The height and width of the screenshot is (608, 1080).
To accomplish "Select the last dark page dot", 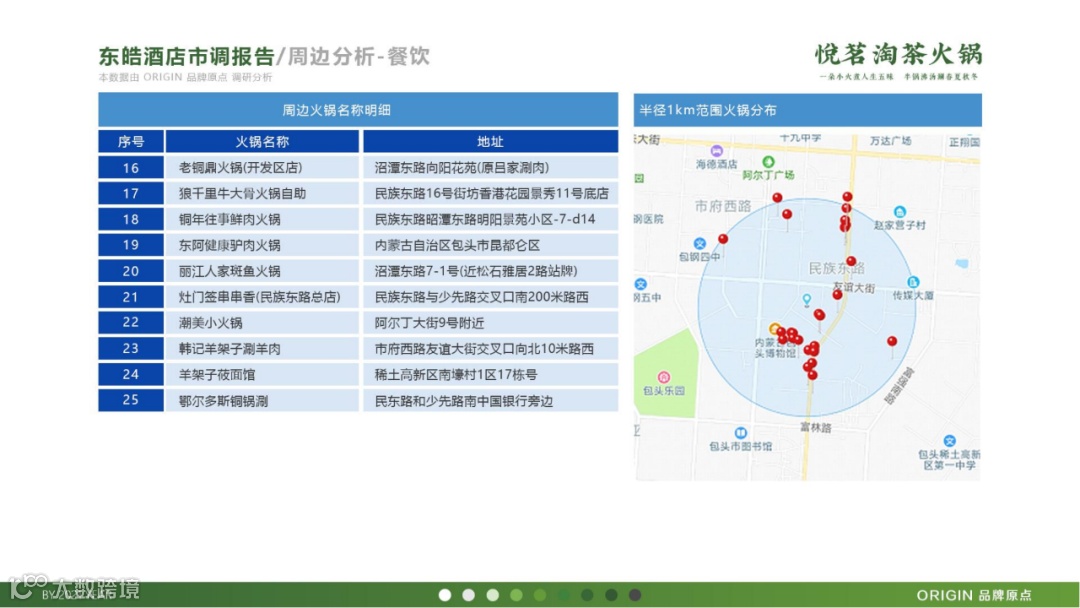I will pos(635,595).
